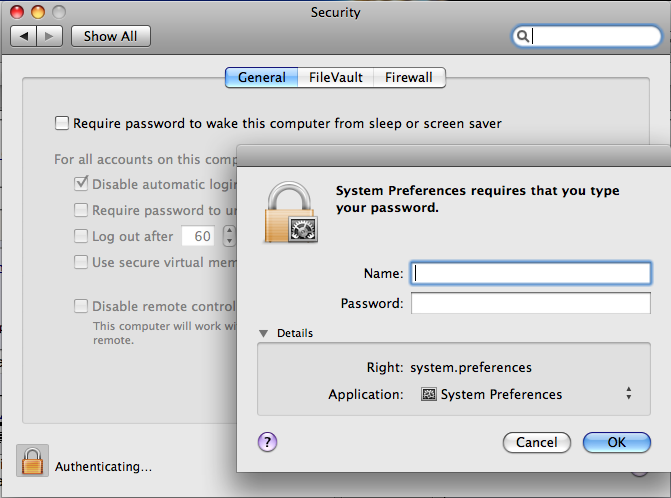Click the padlock icon beside Authenticating

click(x=32, y=462)
